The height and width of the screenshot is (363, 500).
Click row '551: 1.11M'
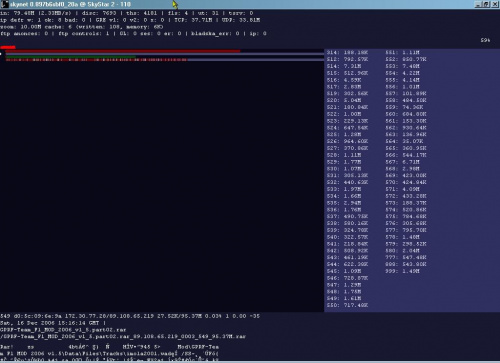tap(402, 53)
